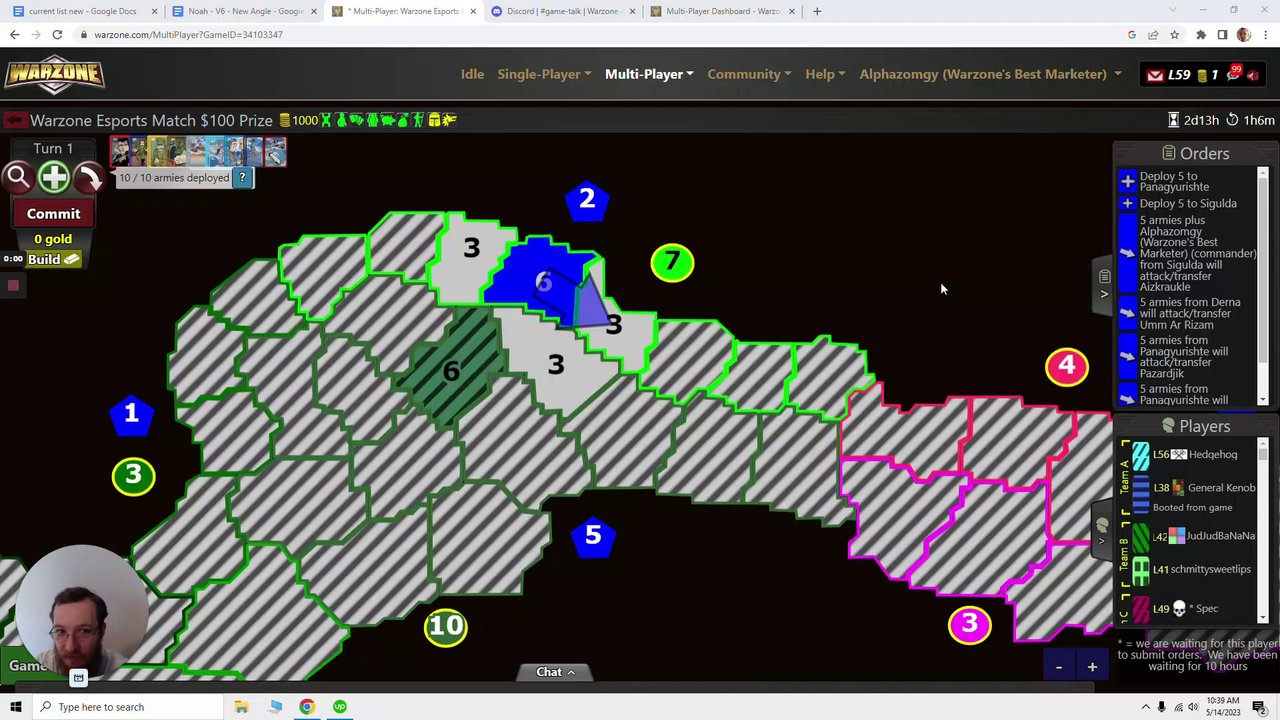
Task: Click the pink bonus circle labeled 4
Action: pos(1067,366)
